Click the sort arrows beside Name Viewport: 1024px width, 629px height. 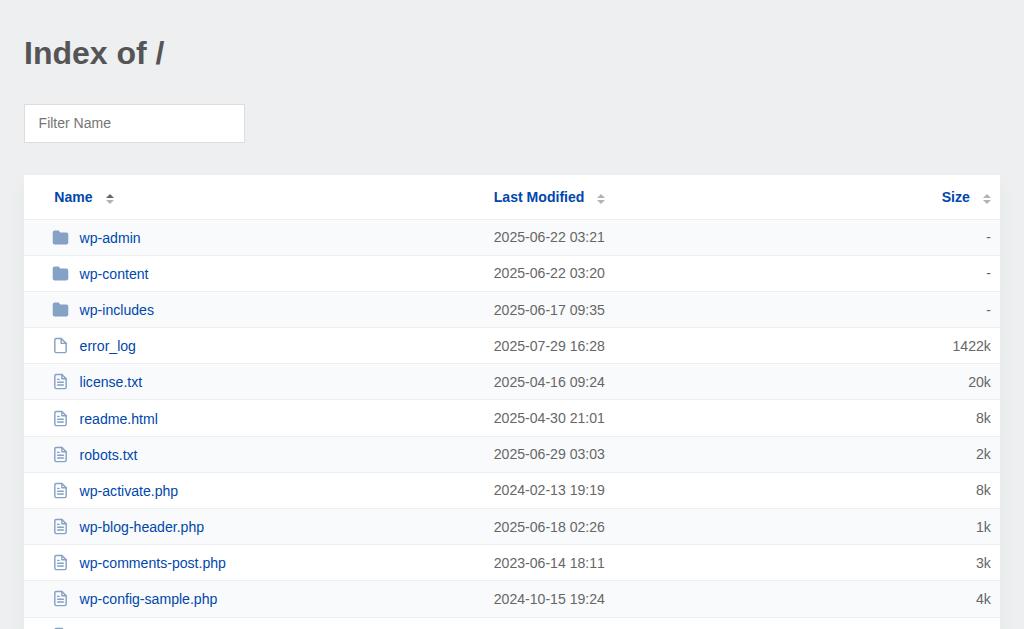110,199
